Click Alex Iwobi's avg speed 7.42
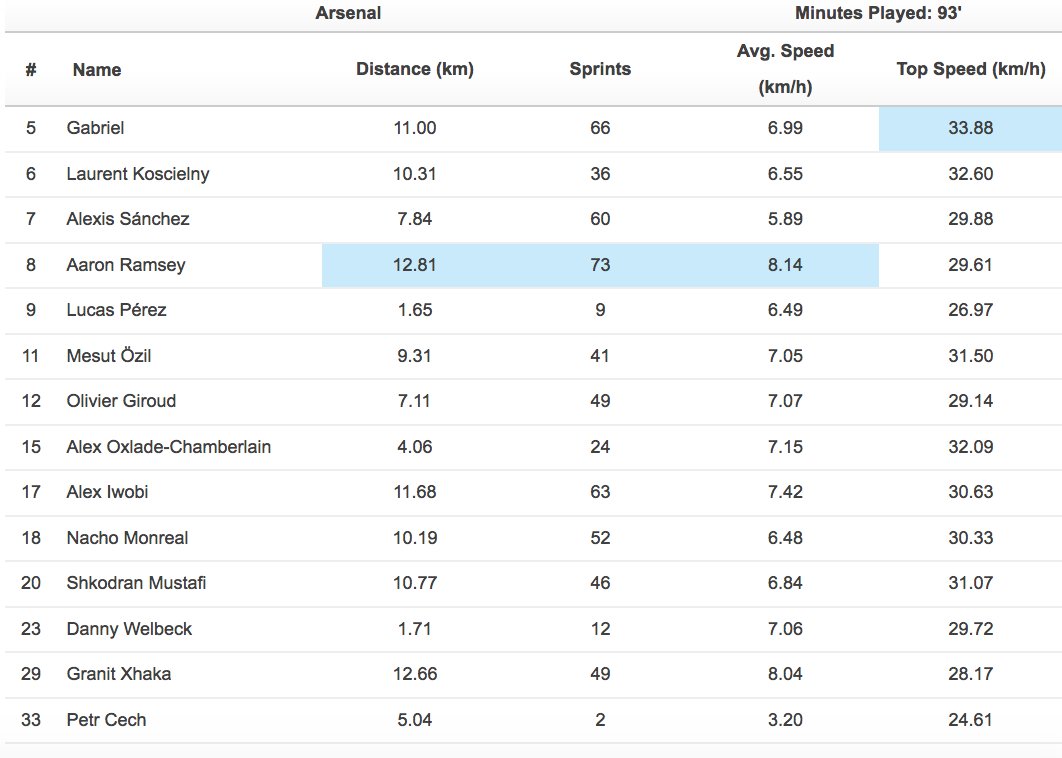This screenshot has width=1062, height=758. coord(785,492)
